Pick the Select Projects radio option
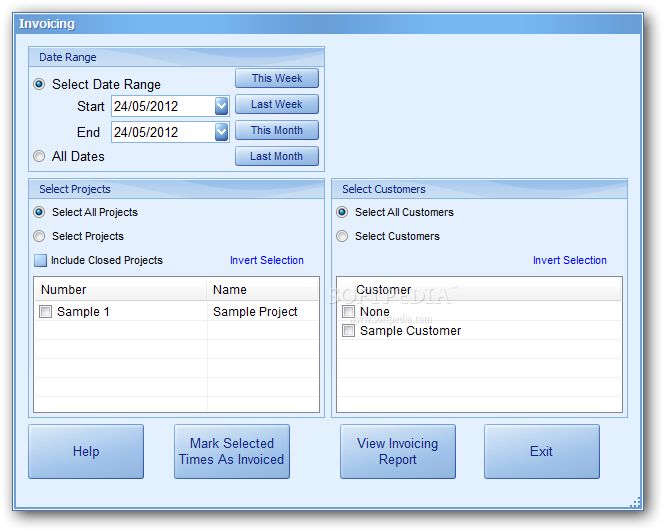The image size is (664, 531). 39,236
